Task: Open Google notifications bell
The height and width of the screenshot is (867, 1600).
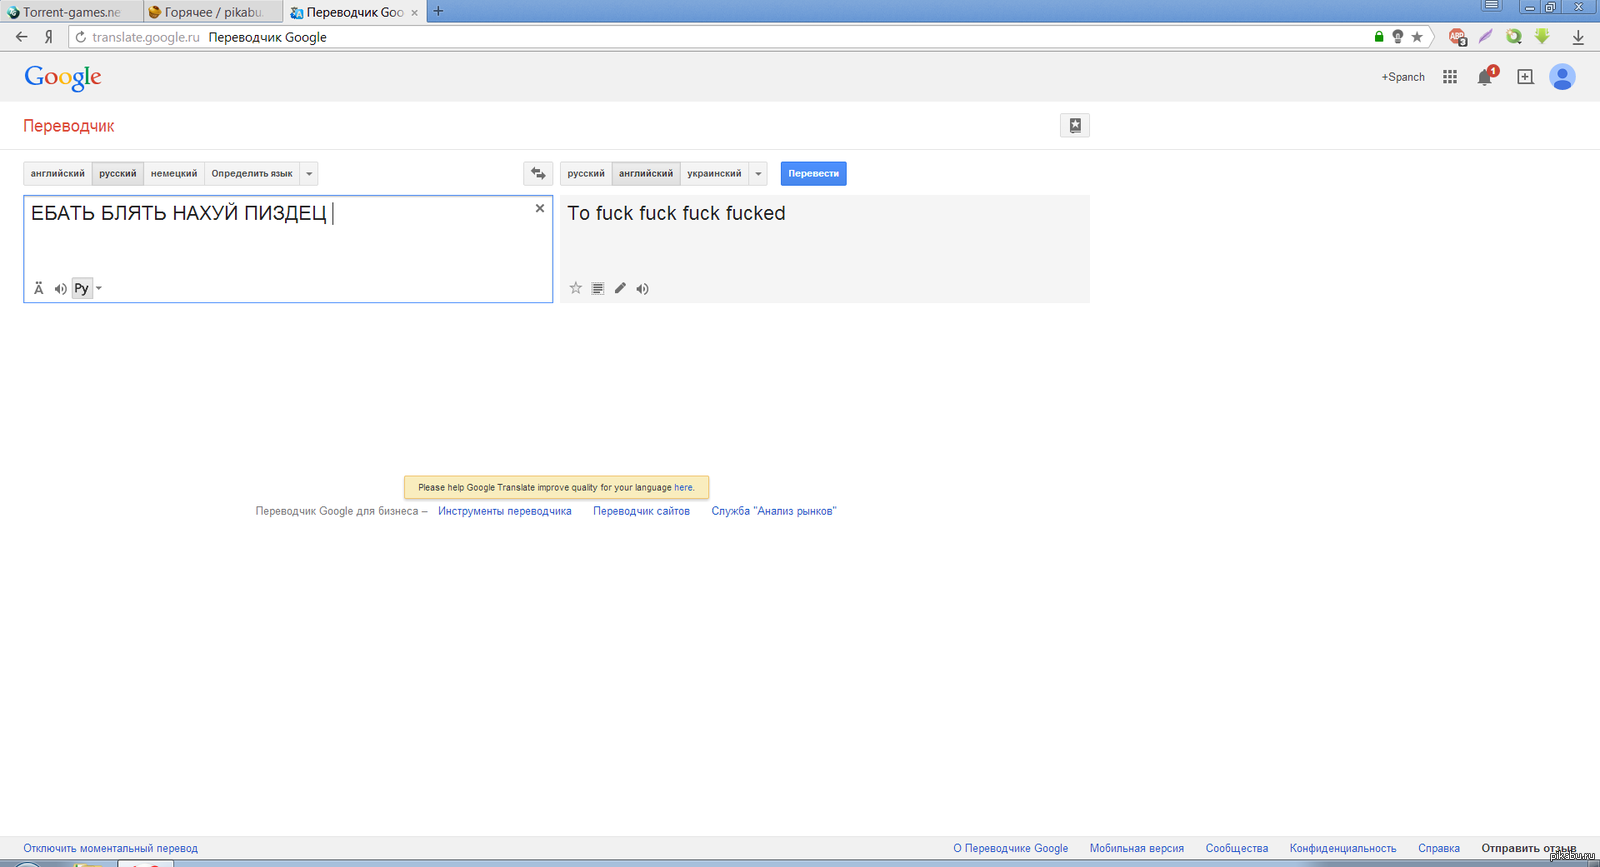Action: pyautogui.click(x=1486, y=77)
